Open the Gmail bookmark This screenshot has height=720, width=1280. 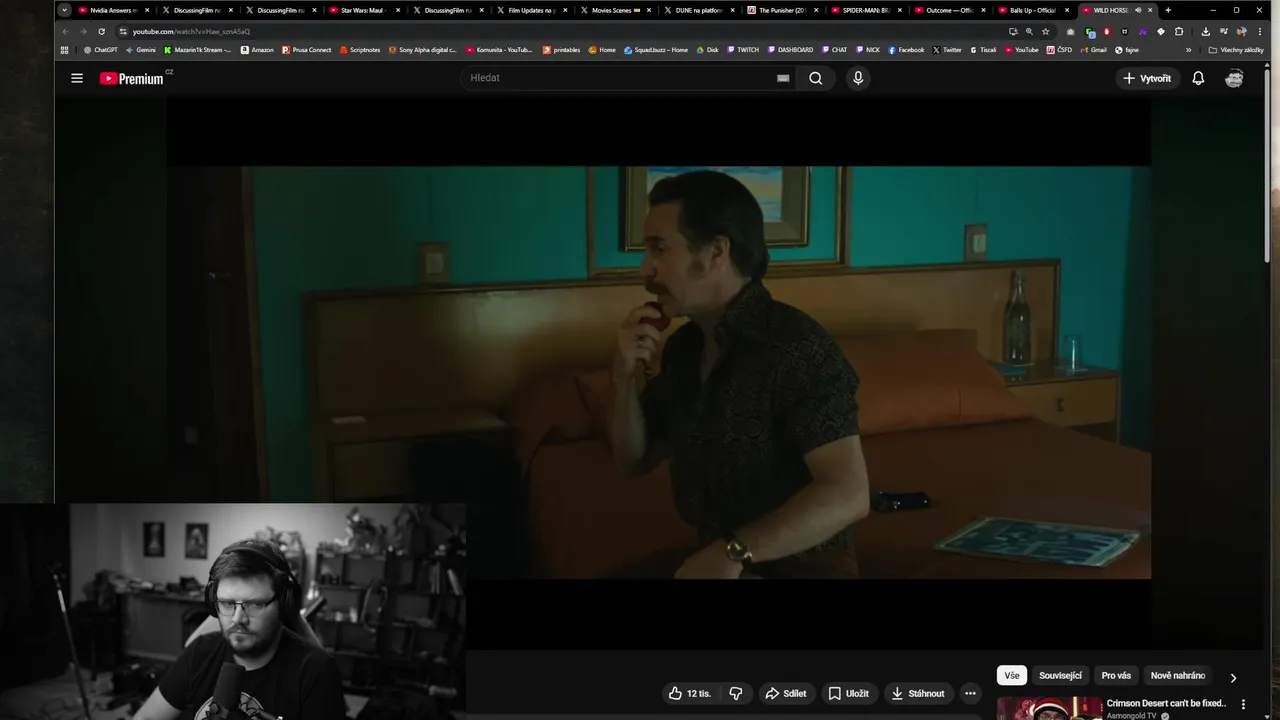coord(1093,49)
